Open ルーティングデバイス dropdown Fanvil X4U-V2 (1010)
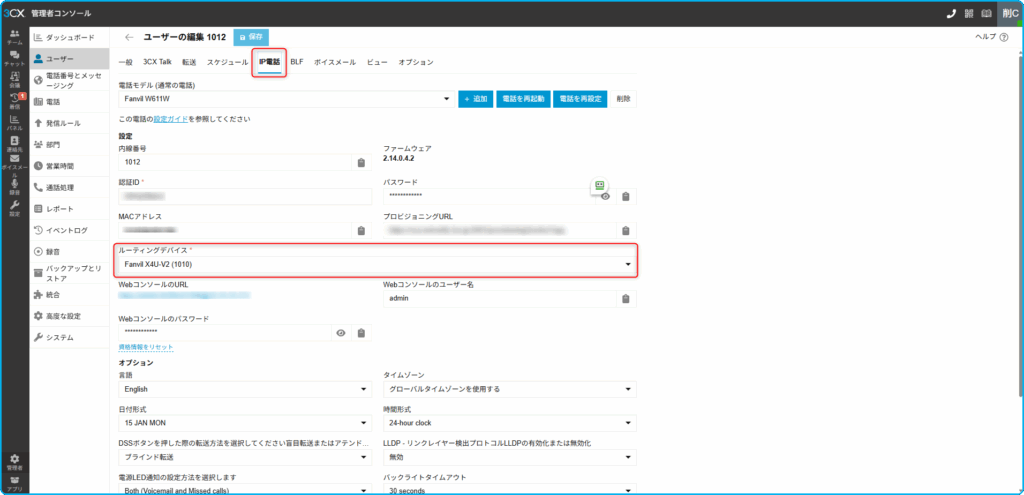 377,264
